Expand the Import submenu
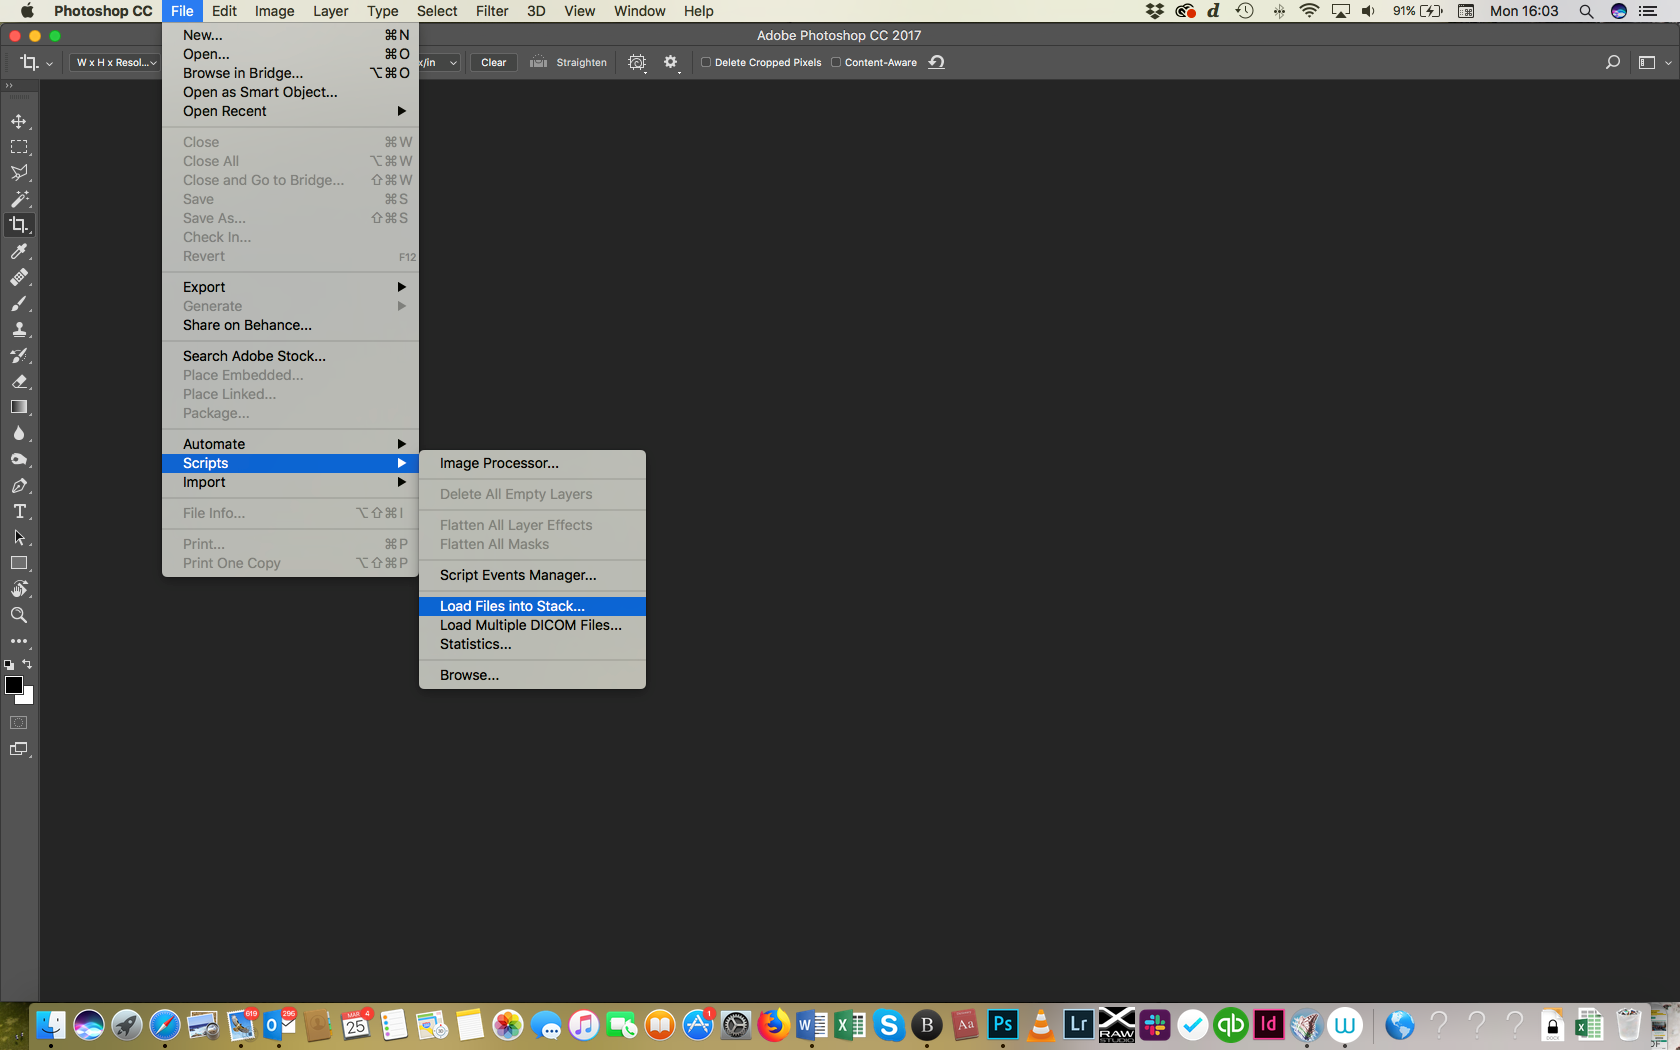 [290, 482]
